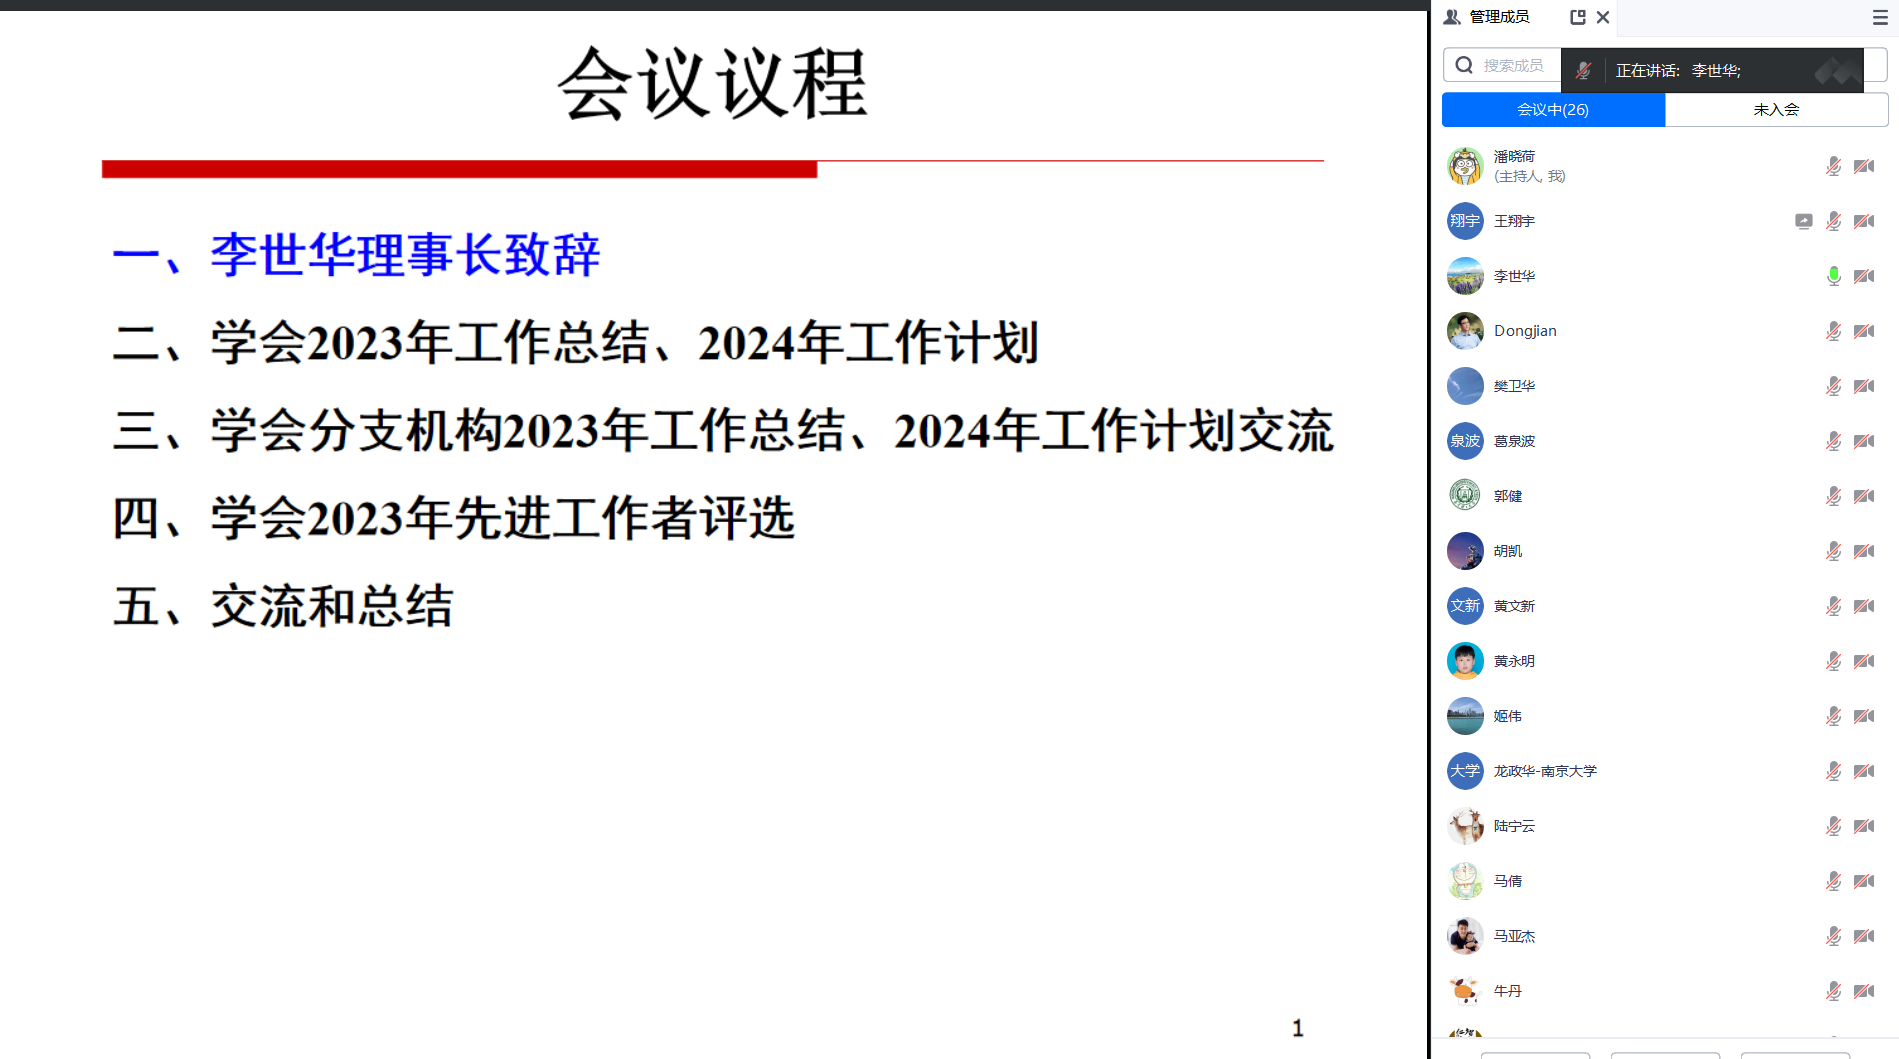Click 葛泉波's avatar
1899x1059 pixels.
point(1465,441)
